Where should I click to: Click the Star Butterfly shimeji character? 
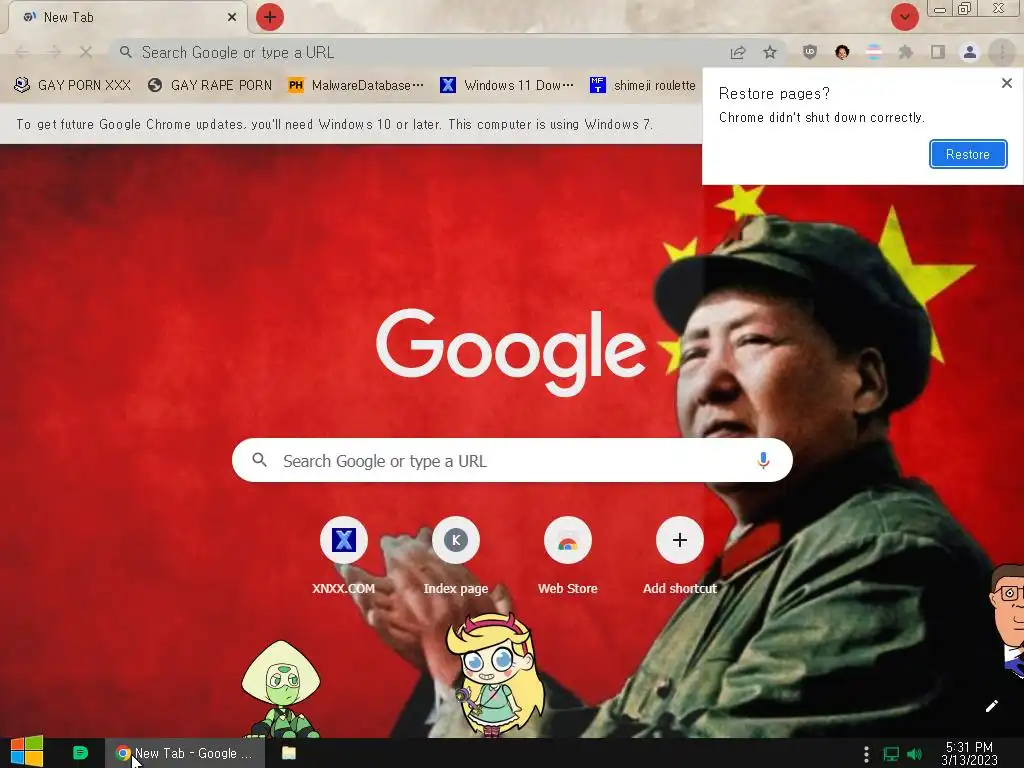pos(494,674)
